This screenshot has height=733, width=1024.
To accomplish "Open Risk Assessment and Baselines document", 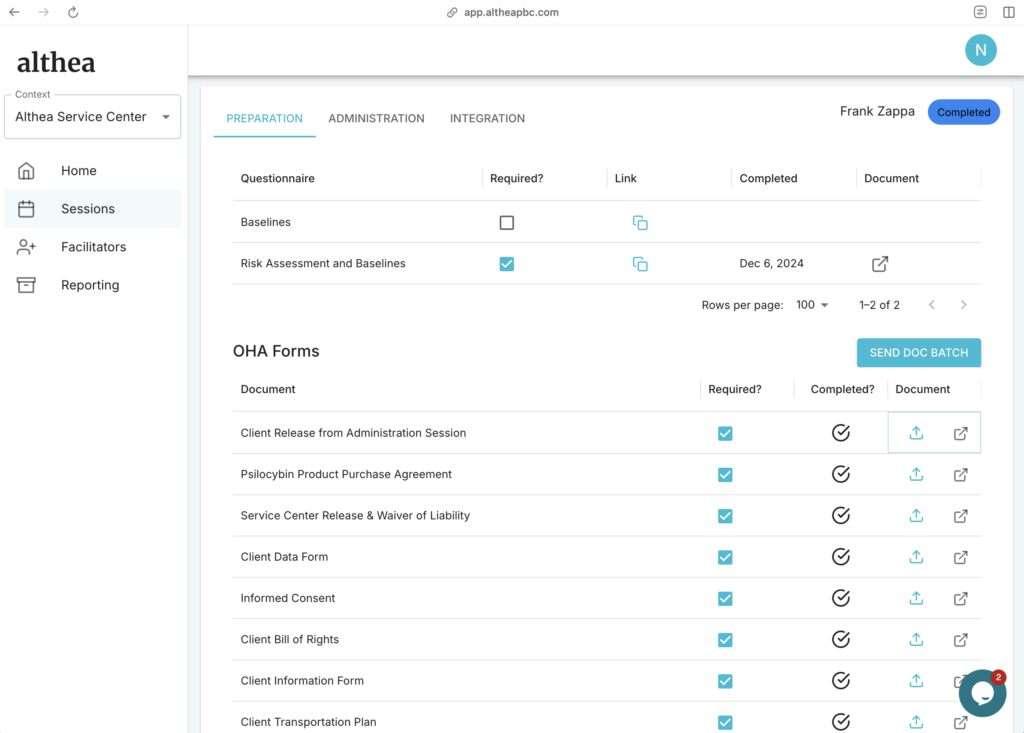I will [x=880, y=264].
